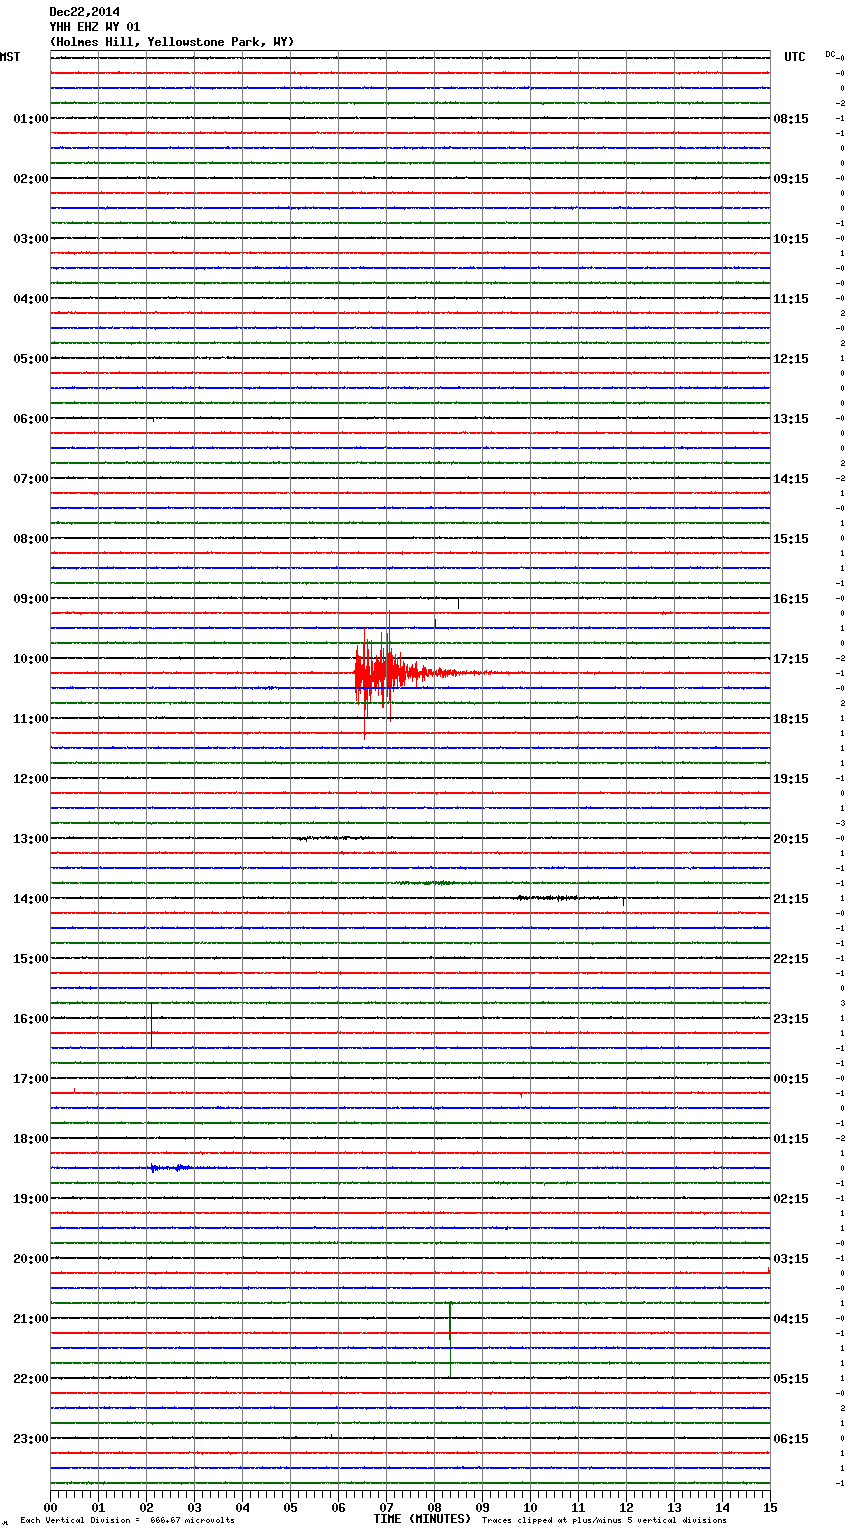Click the 14:15 UTC time label

tap(791, 479)
